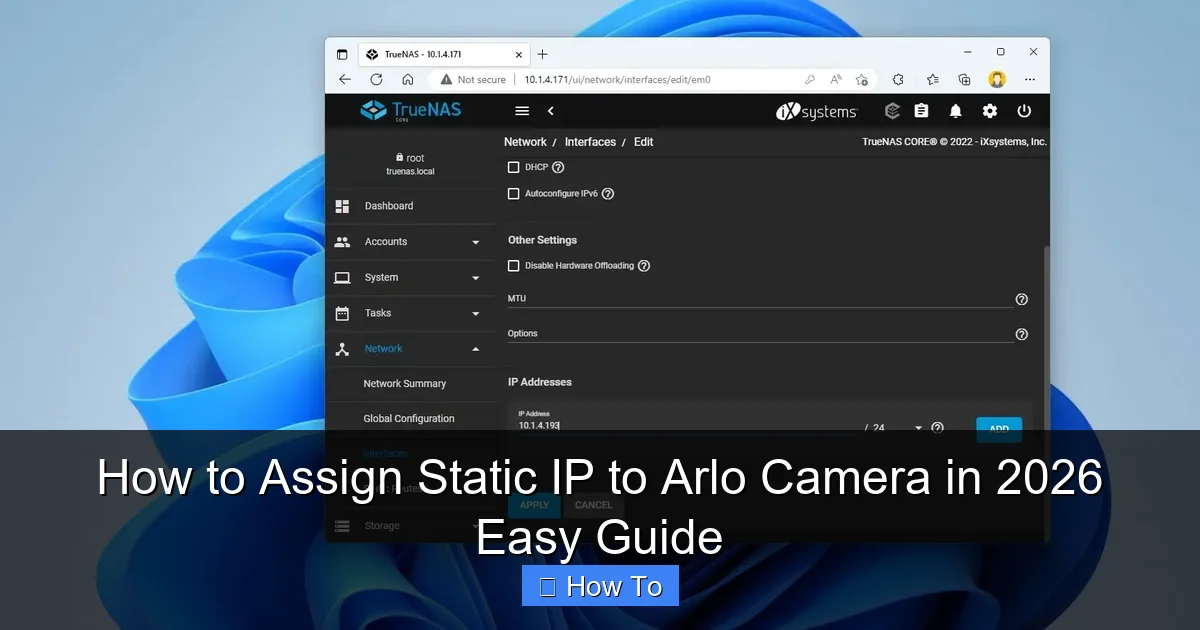Enable the DHCP checkbox

[513, 167]
